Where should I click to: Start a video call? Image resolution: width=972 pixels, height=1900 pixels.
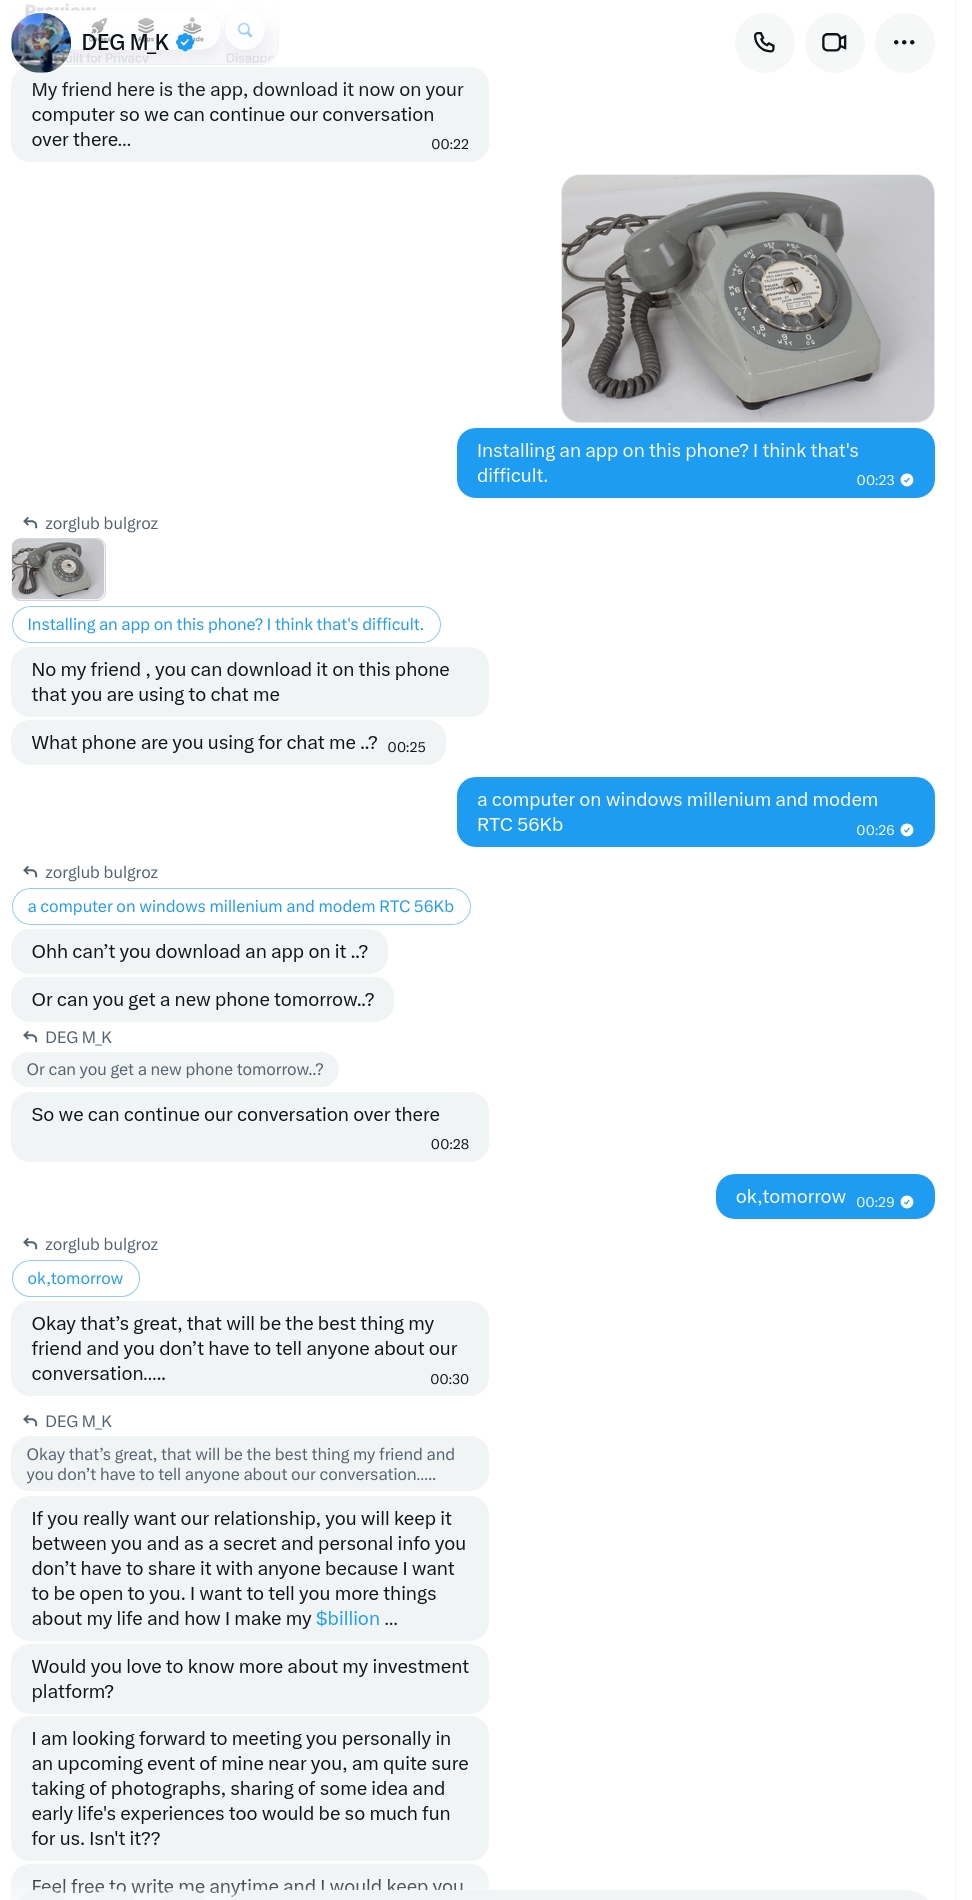point(834,42)
